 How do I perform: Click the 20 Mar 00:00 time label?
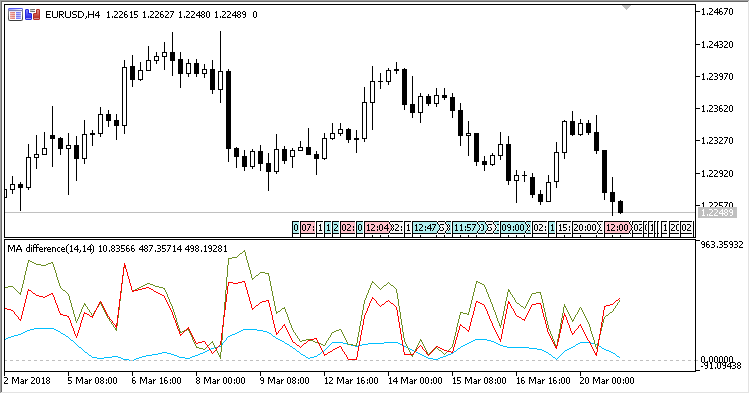click(607, 381)
